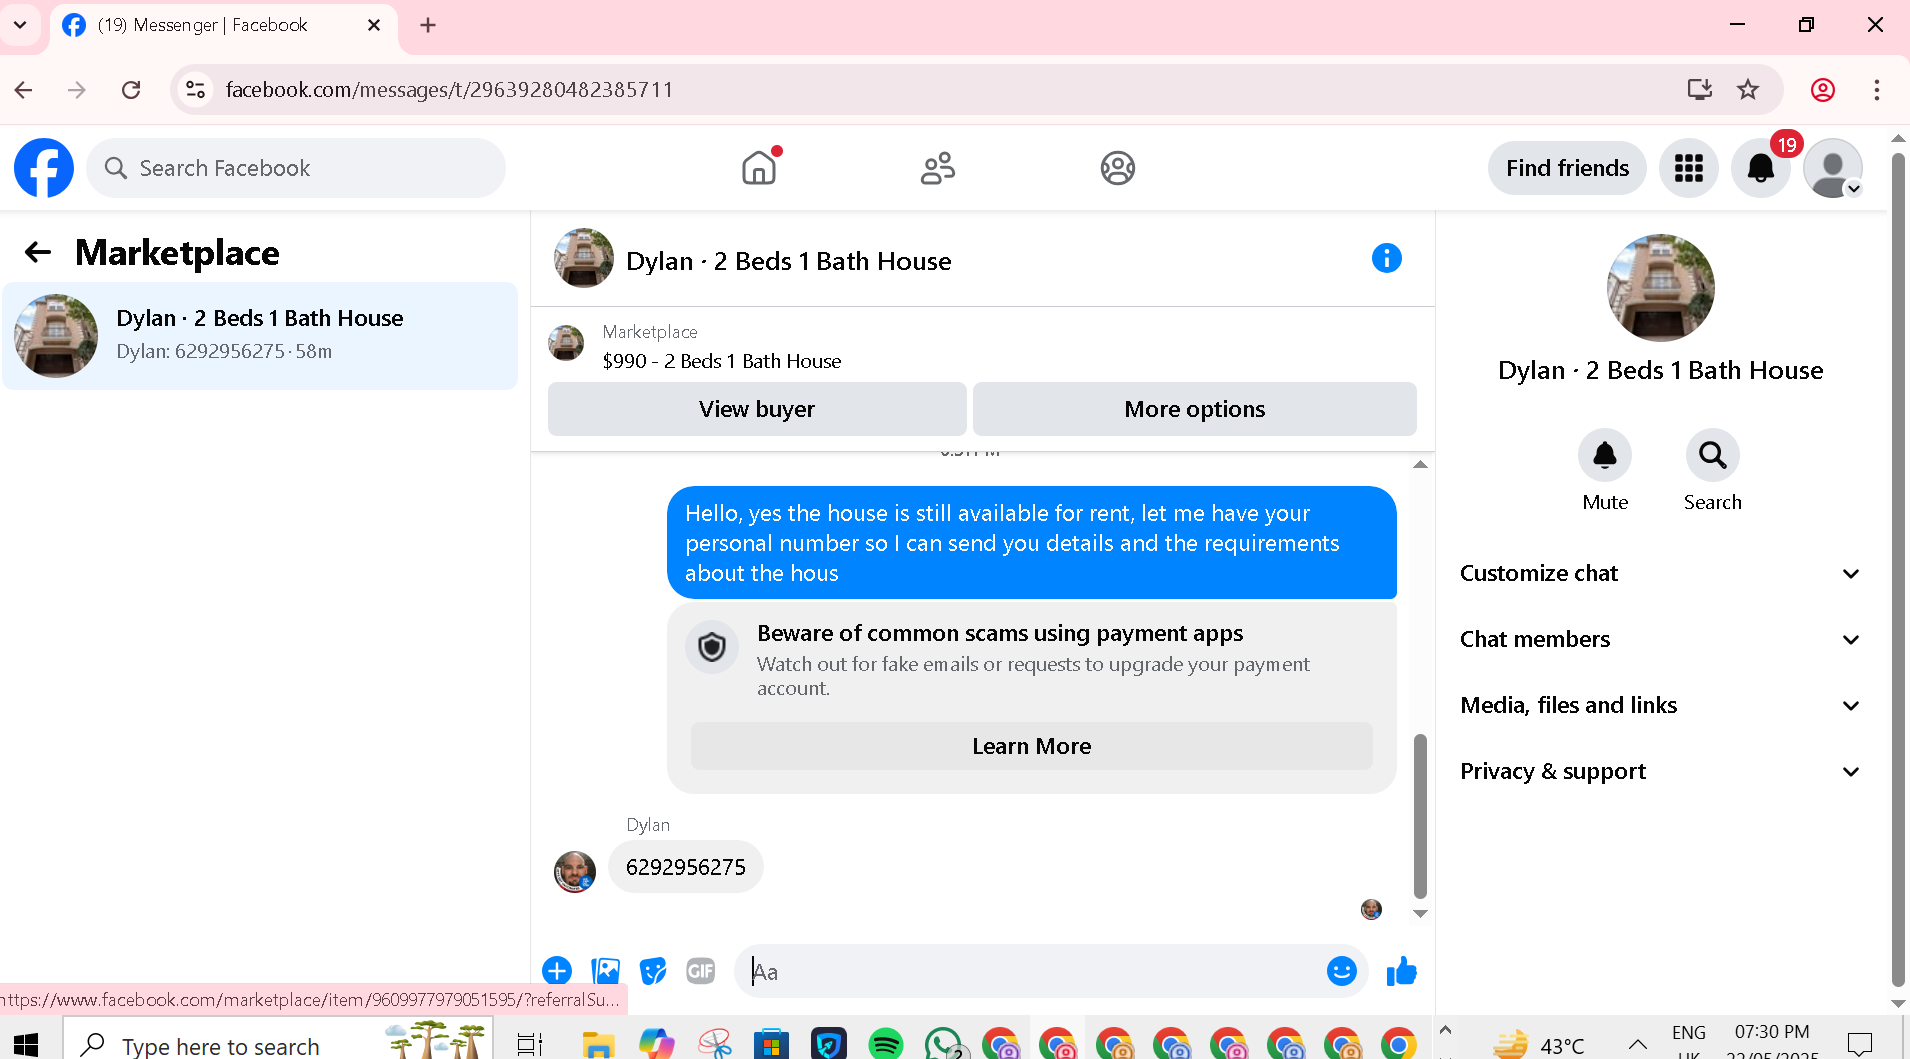Viewport: 1910px width, 1059px height.
Task: Open the emoji picker in the message box
Action: (1342, 970)
